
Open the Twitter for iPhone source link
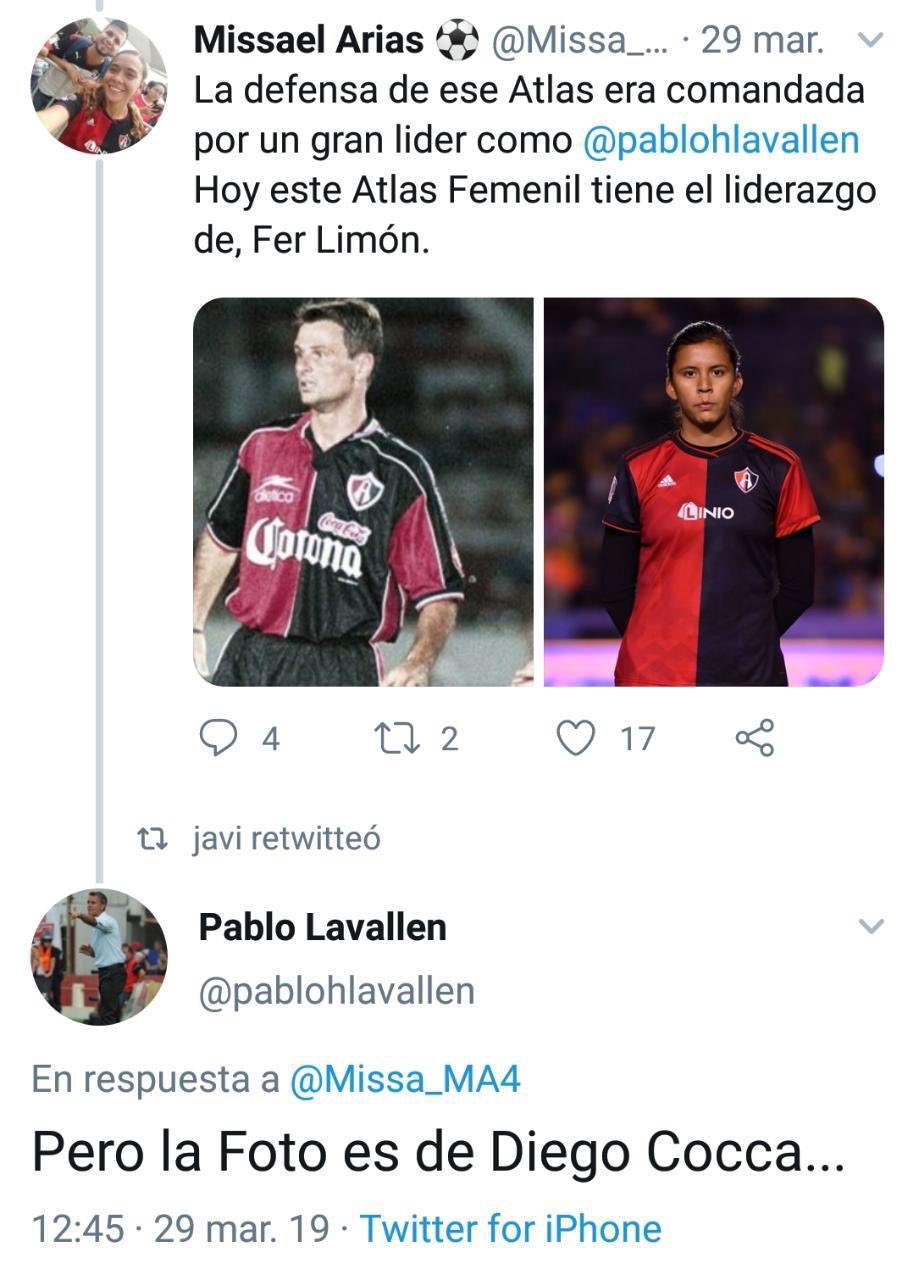510,1228
